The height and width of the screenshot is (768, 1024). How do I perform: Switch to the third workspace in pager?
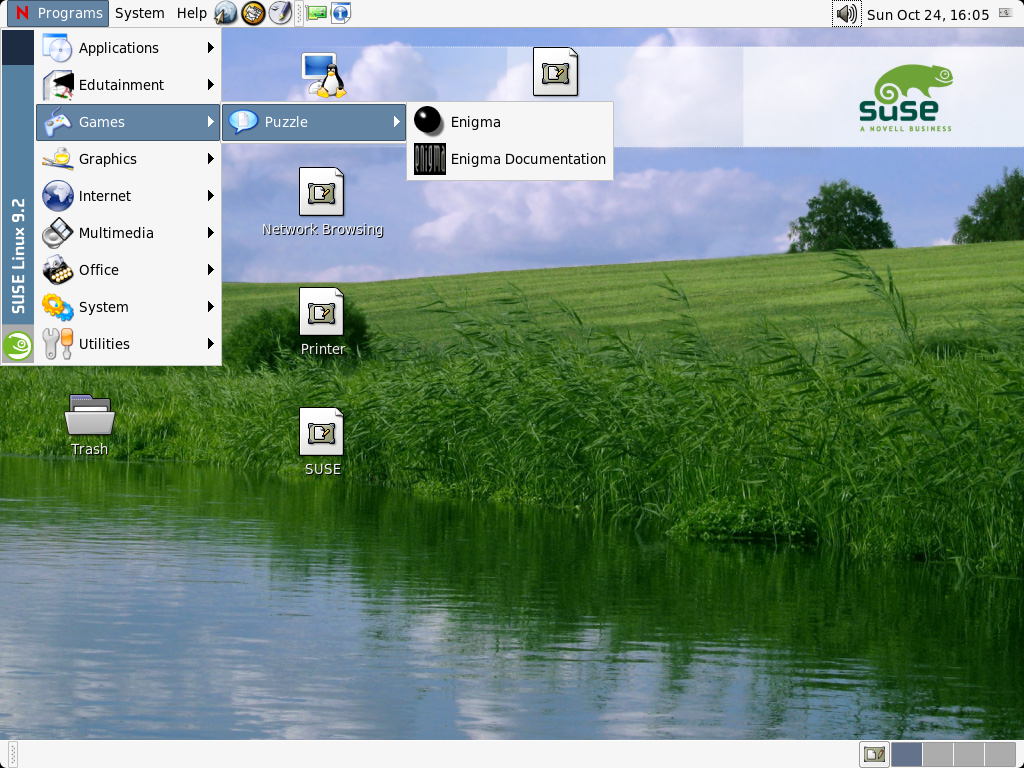968,754
